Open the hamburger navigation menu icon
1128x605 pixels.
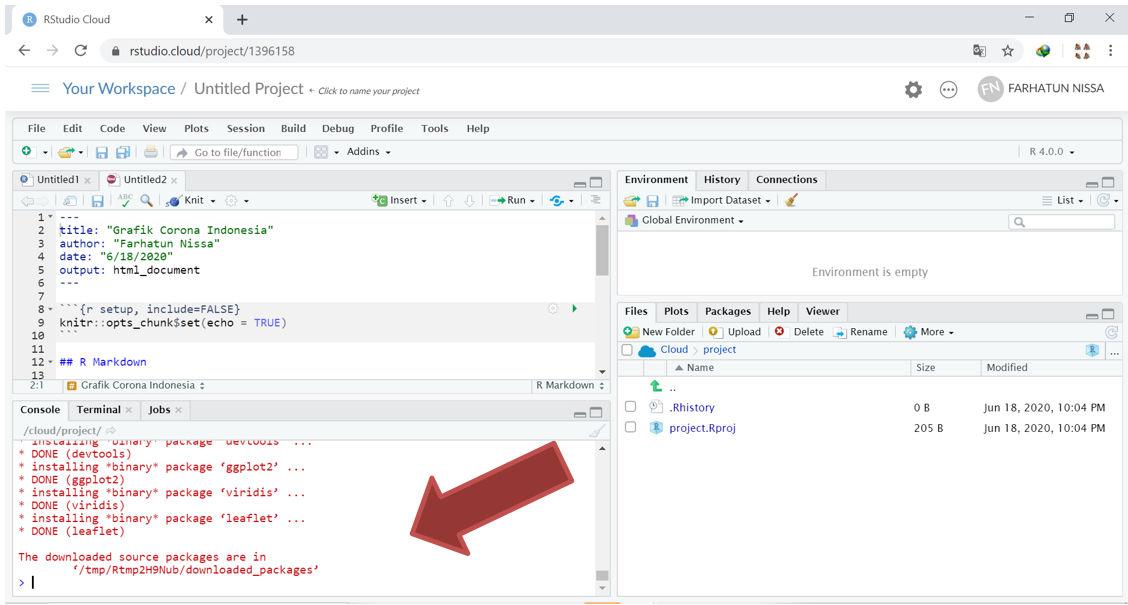(x=40, y=88)
